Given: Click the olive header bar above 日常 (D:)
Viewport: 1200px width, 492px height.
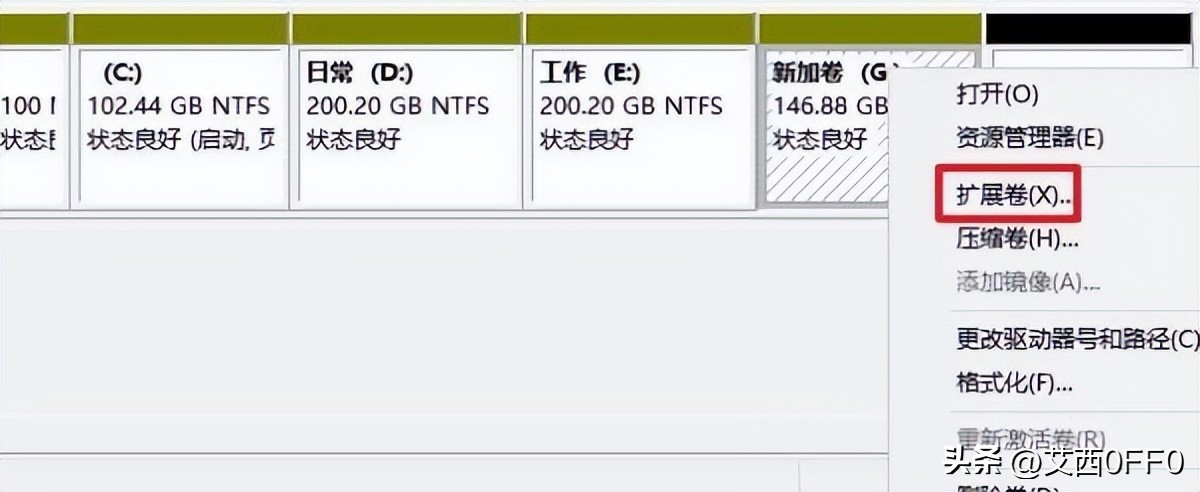Looking at the screenshot, I should (406, 29).
